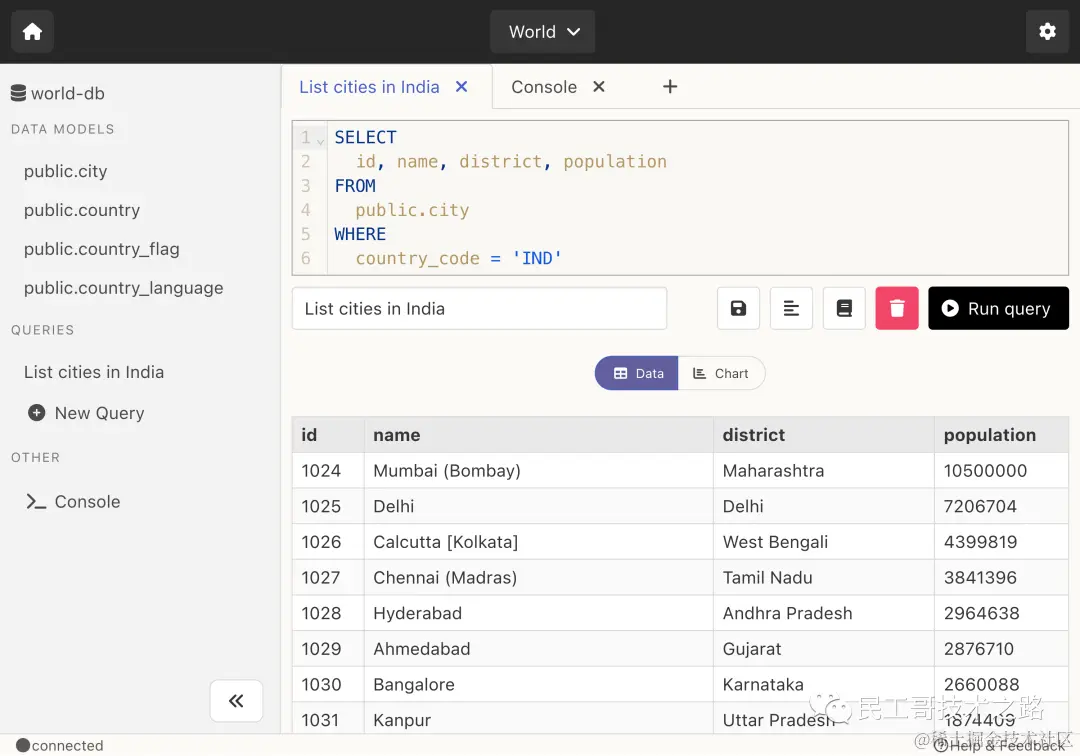The width and height of the screenshot is (1080, 756).
Task: Go to the home screen icon
Action: pyautogui.click(x=32, y=32)
